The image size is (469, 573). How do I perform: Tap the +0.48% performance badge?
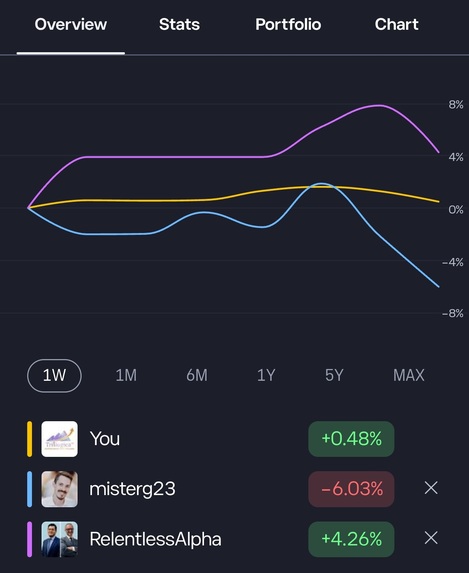351,439
